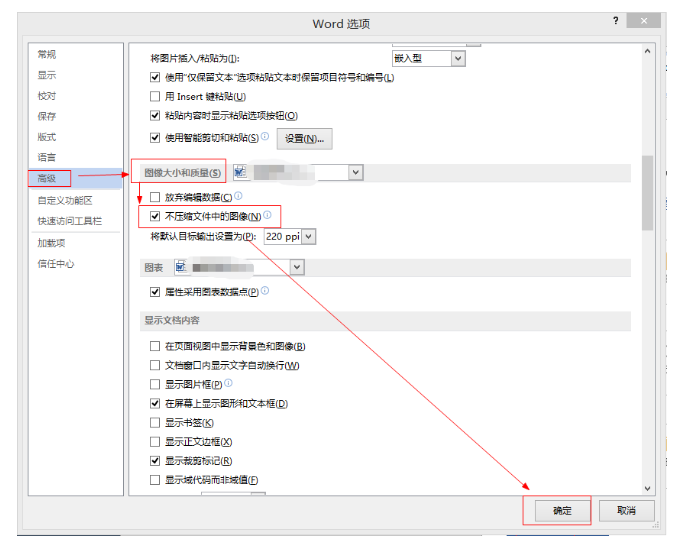The width and height of the screenshot is (682, 547).
Task: Click the vertical scrollbar thumb
Action: (x=648, y=193)
